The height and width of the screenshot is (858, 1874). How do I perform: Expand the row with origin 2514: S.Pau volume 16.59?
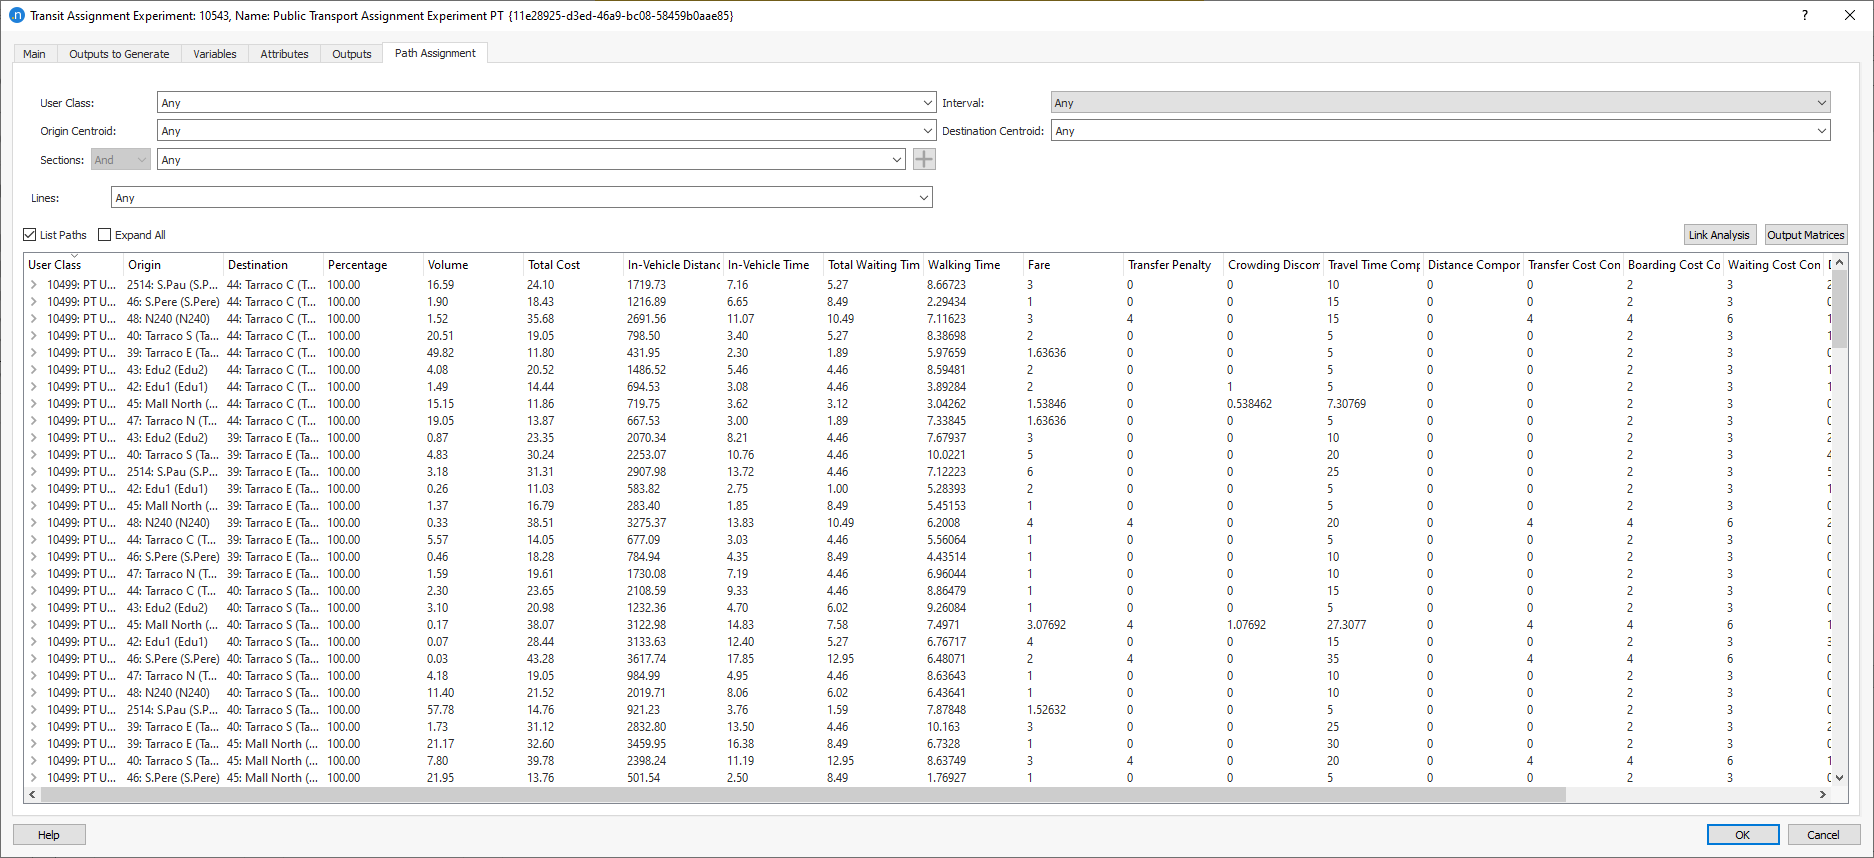33,285
